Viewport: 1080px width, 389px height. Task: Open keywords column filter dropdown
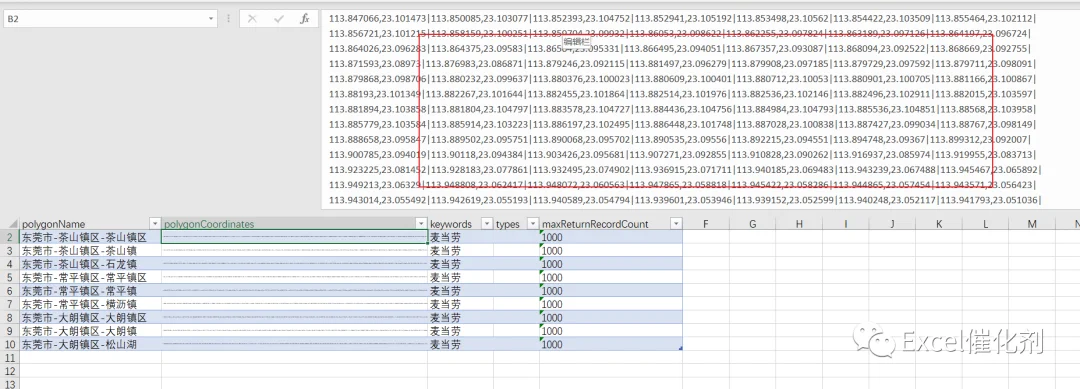[x=487, y=224]
